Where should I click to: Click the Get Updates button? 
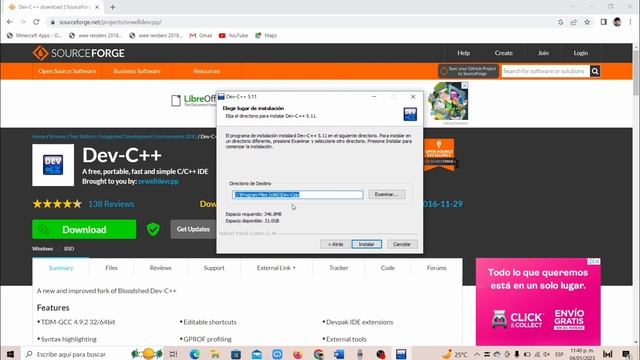pyautogui.click(x=193, y=229)
